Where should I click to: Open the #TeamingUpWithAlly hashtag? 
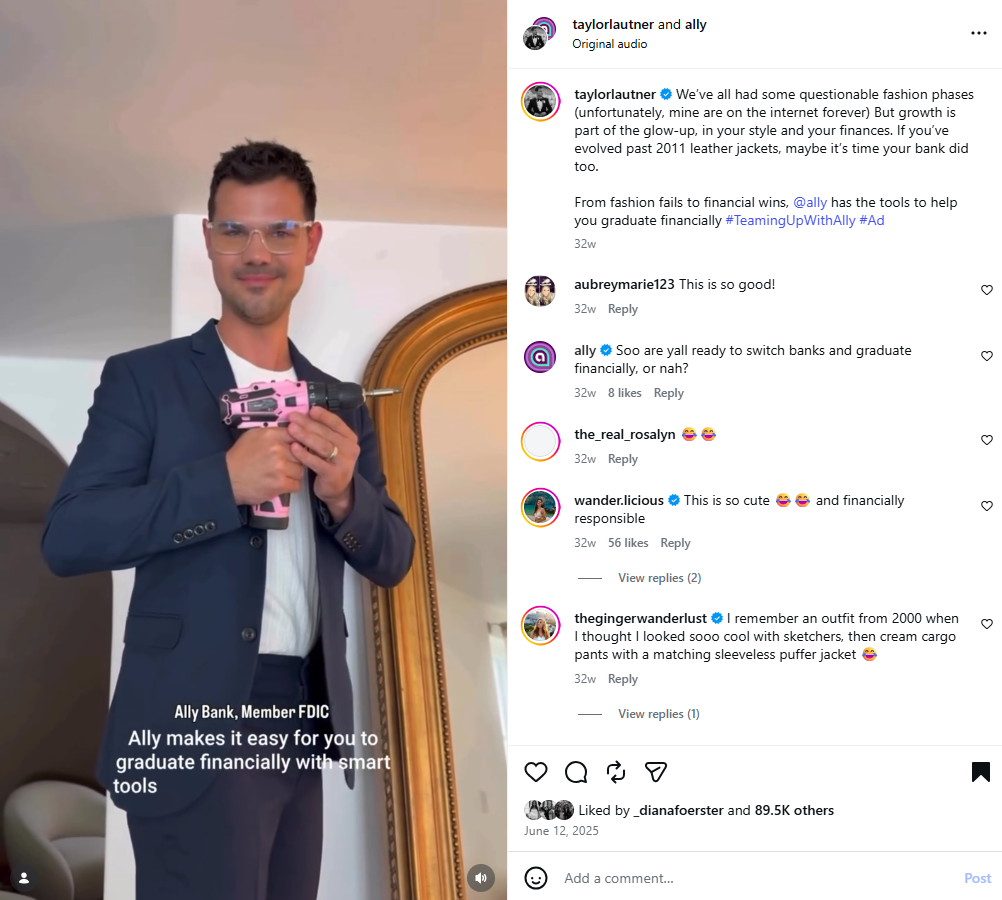click(790, 221)
